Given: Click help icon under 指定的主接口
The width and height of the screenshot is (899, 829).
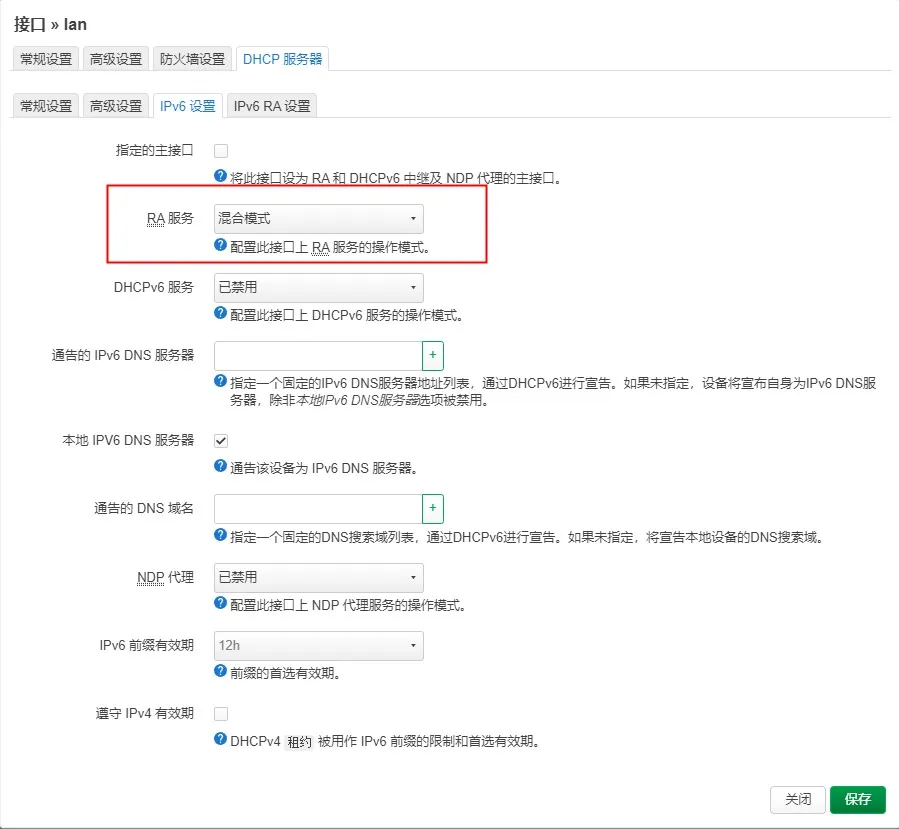Looking at the screenshot, I should 221,176.
